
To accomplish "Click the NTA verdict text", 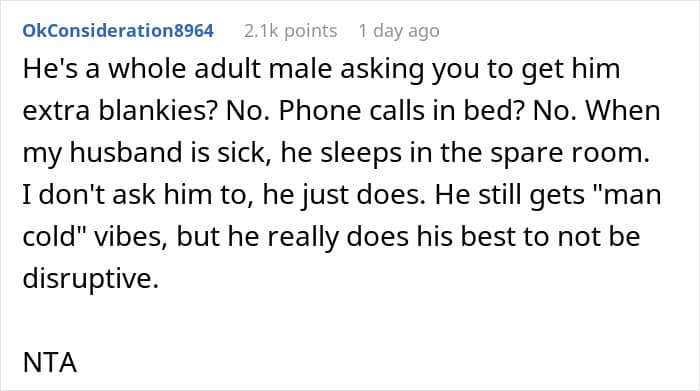I will (x=50, y=362).
